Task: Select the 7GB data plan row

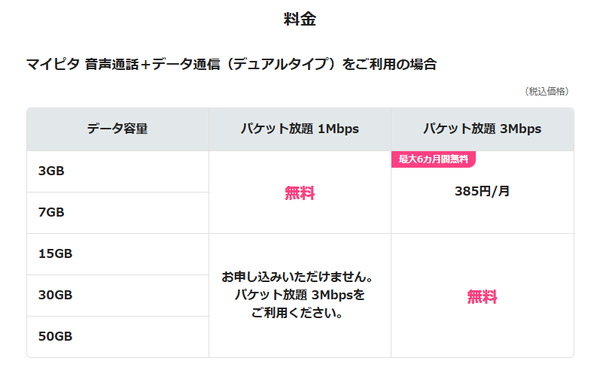Action: coord(117,213)
